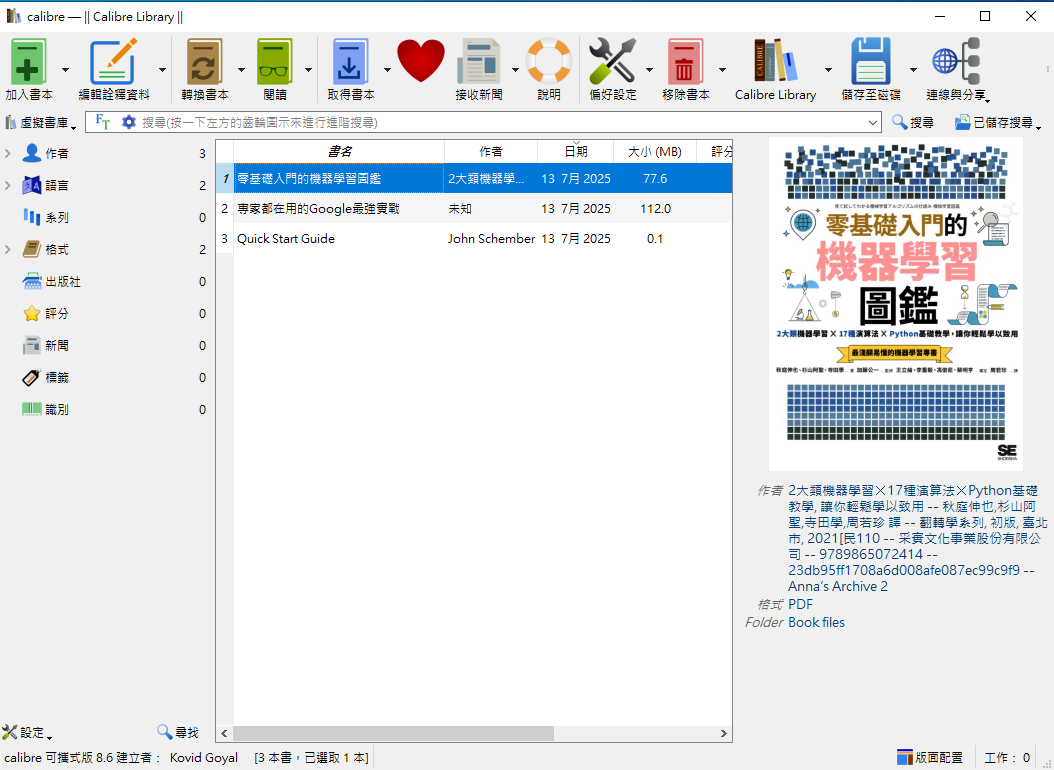Screen dimensions: 1054x770
Task: Sort by 作者 column header
Action: 491,151
